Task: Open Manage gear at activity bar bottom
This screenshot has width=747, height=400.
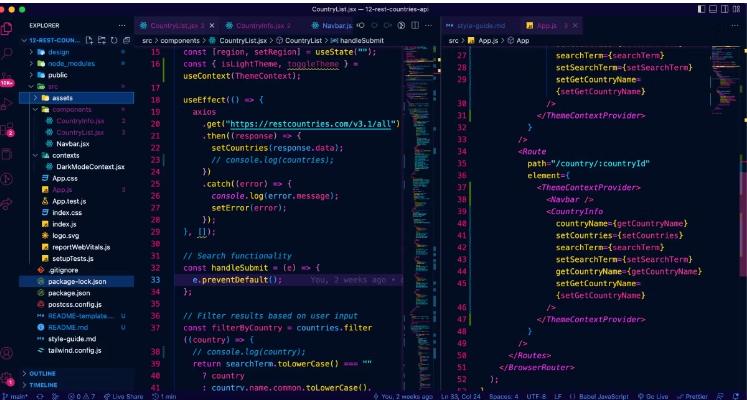Action: 7,378
